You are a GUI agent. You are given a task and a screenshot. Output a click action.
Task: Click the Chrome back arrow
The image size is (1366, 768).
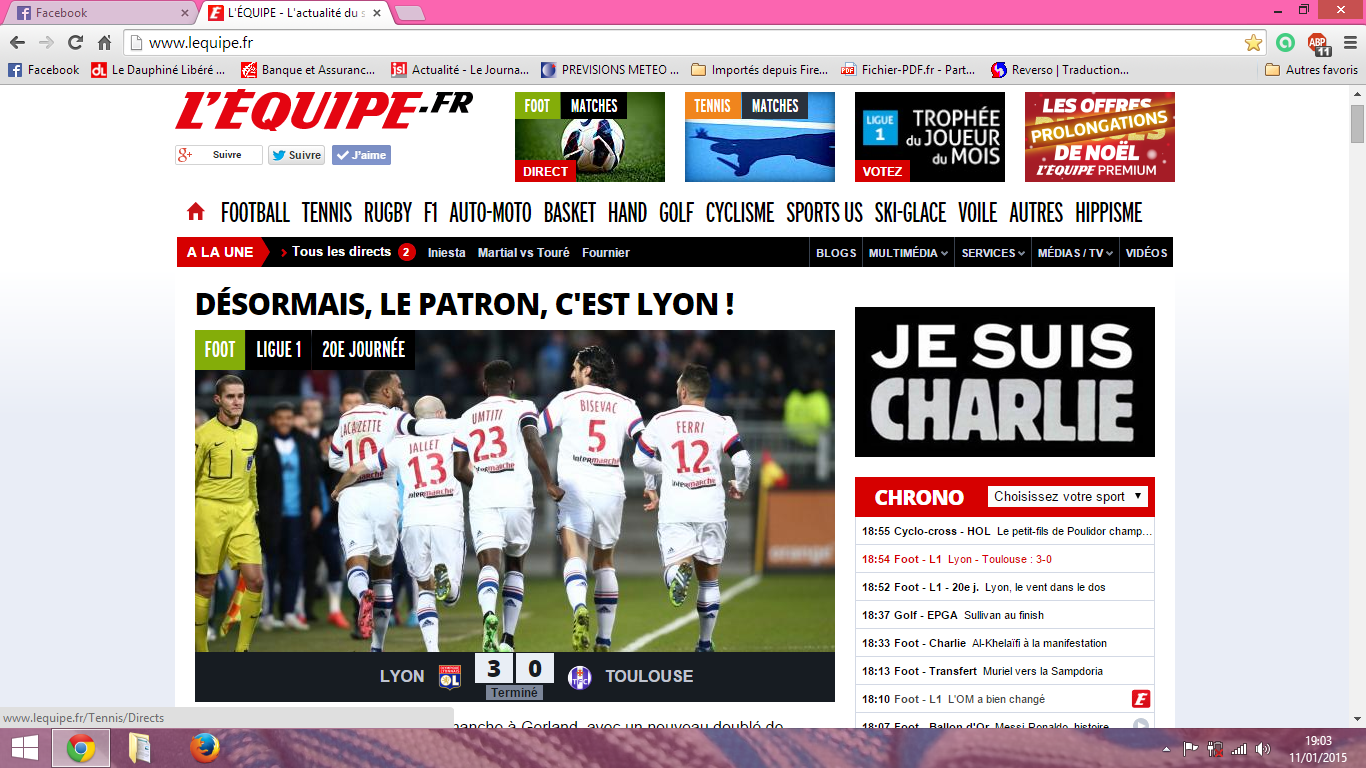17,43
